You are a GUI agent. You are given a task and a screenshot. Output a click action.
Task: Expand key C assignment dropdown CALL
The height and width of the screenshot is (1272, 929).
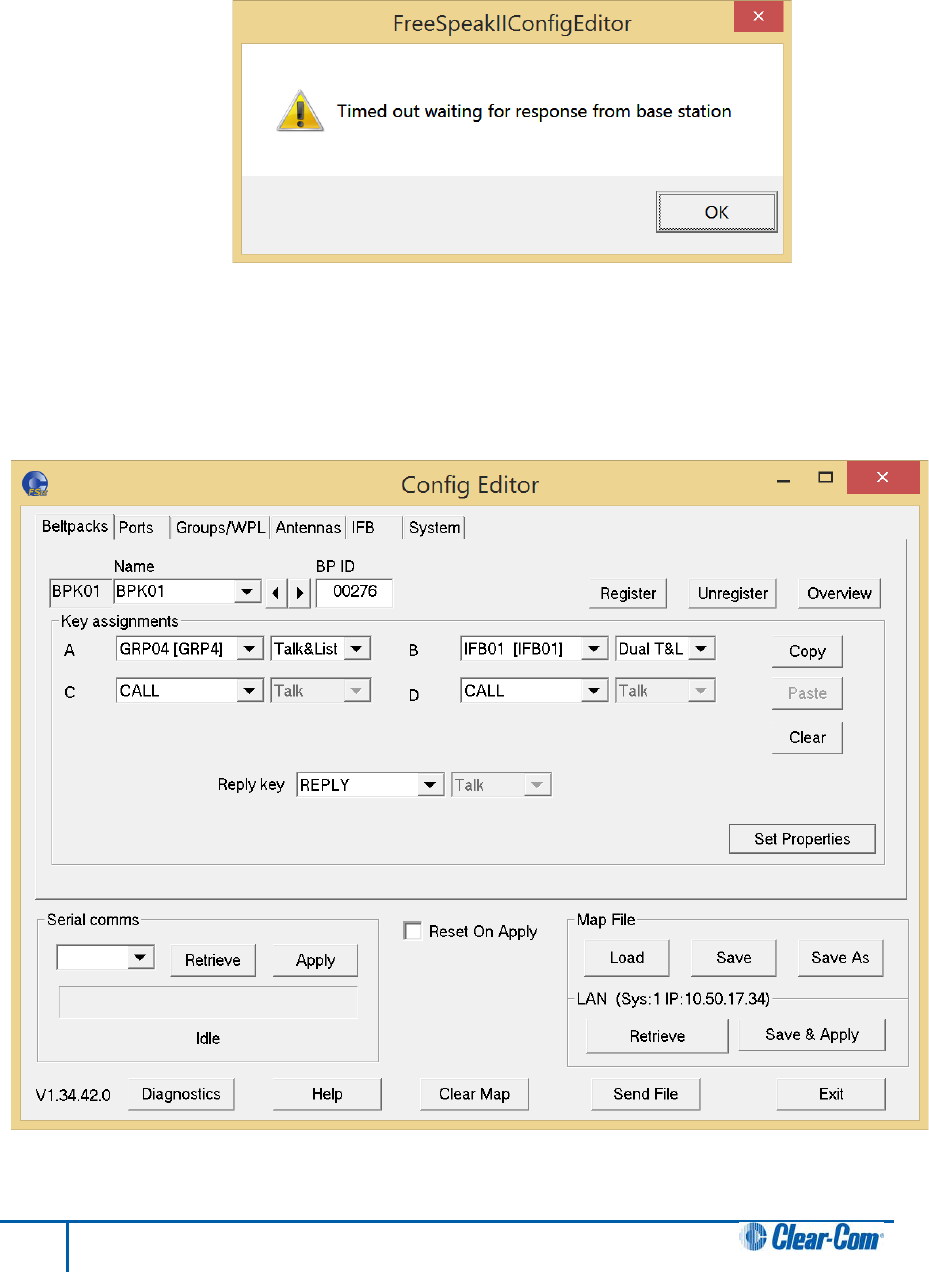(252, 691)
